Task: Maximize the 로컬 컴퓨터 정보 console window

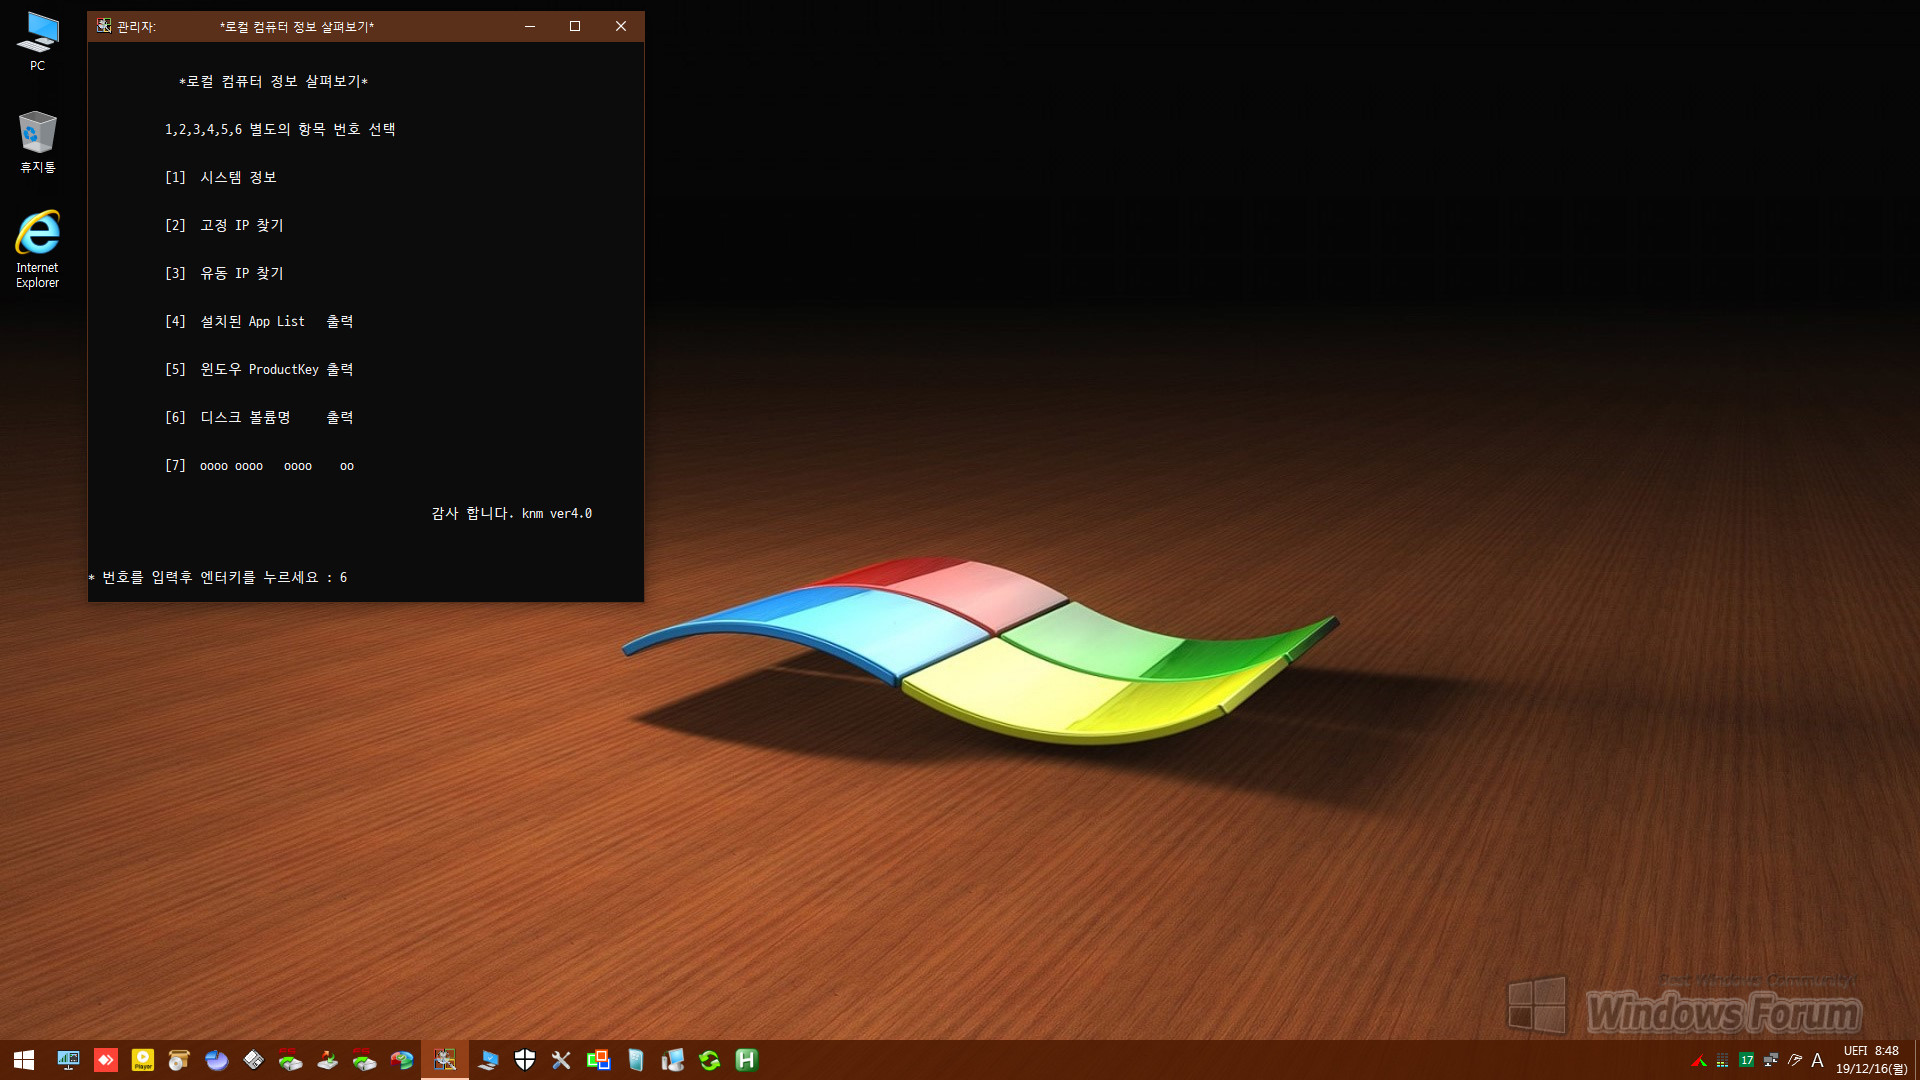Action: 575,26
